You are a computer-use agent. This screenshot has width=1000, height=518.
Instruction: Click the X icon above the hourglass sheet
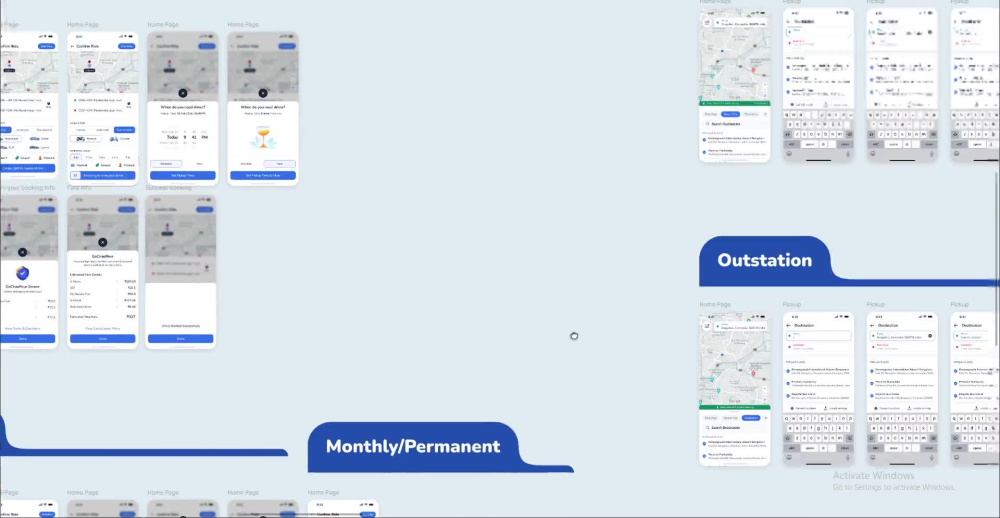click(263, 93)
